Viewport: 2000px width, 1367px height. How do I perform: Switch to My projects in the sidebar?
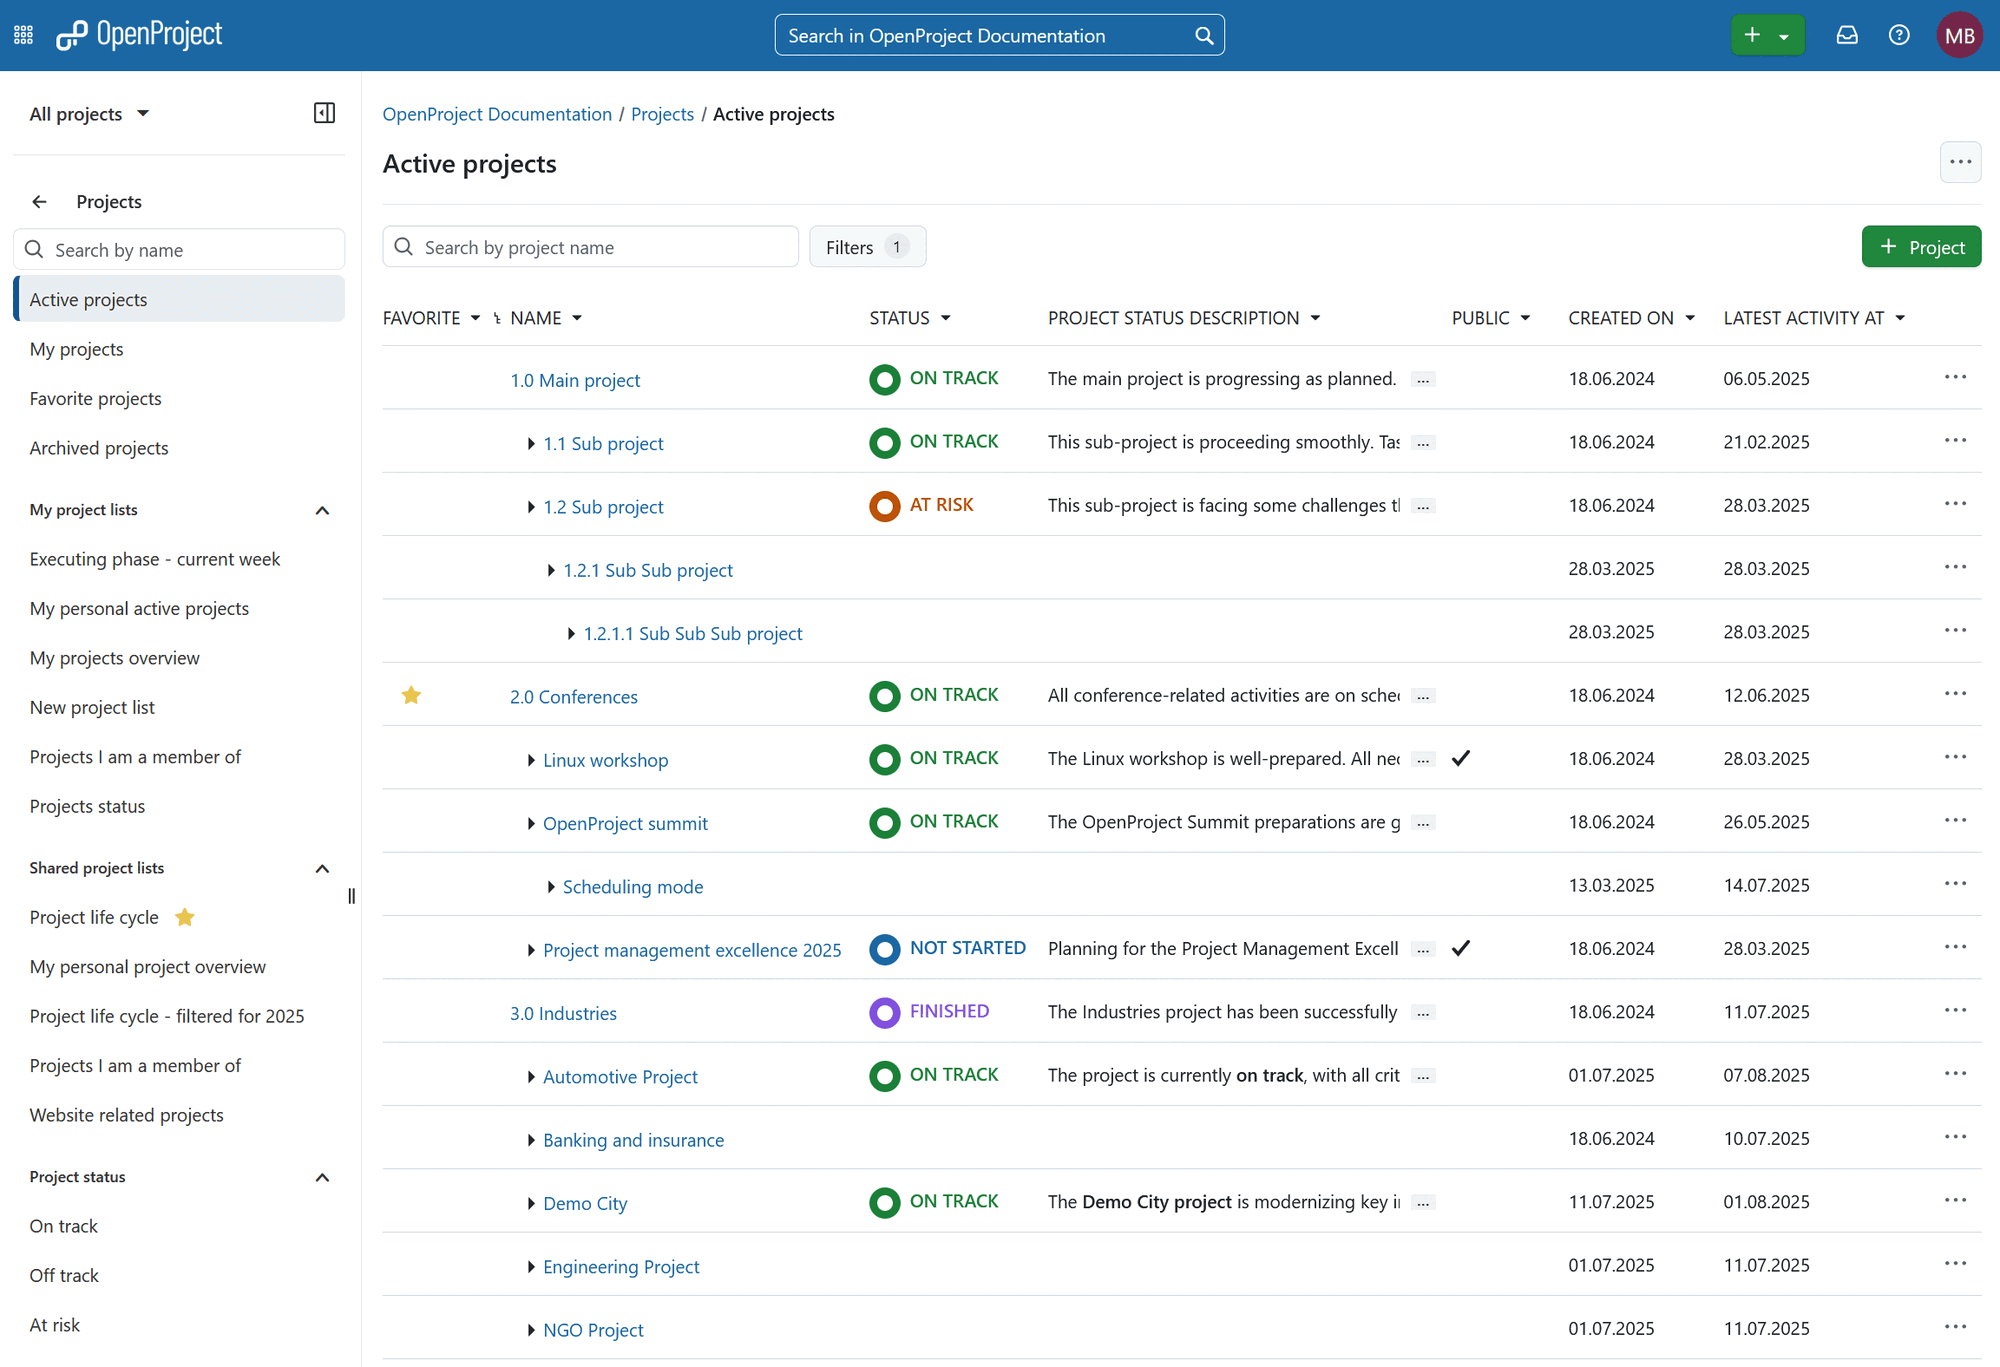pos(77,349)
